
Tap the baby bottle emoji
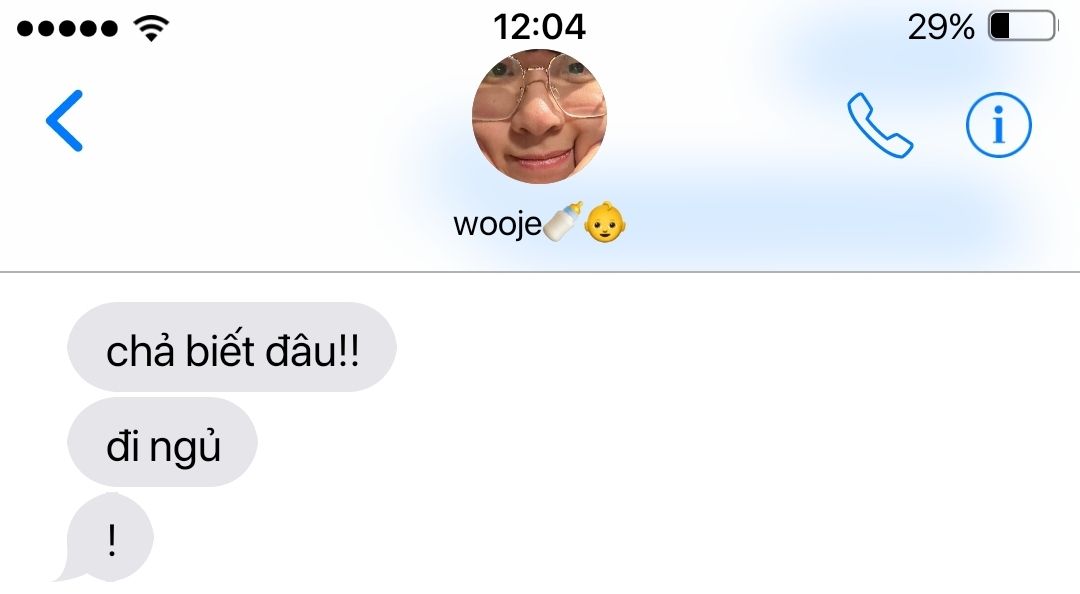coord(563,222)
